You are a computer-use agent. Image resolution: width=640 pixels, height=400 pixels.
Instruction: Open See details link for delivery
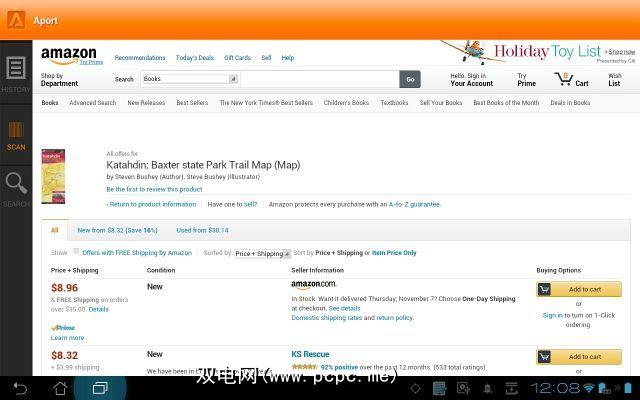344,308
